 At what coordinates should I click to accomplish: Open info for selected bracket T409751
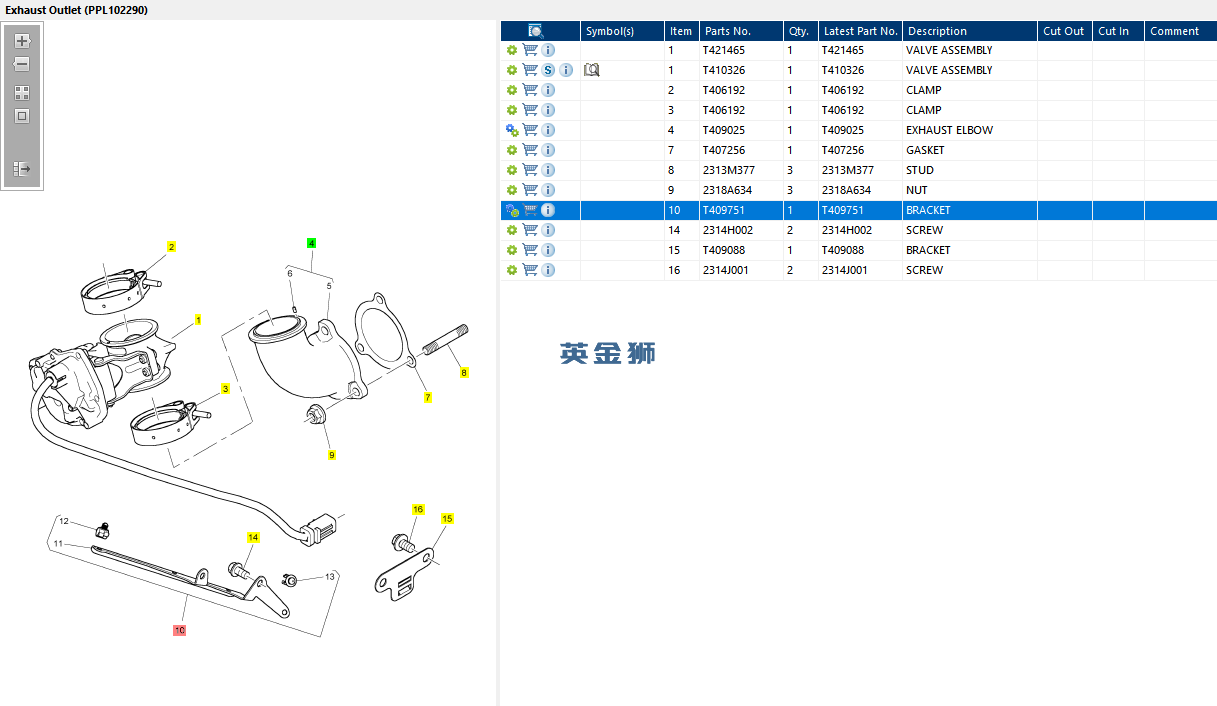click(x=548, y=210)
